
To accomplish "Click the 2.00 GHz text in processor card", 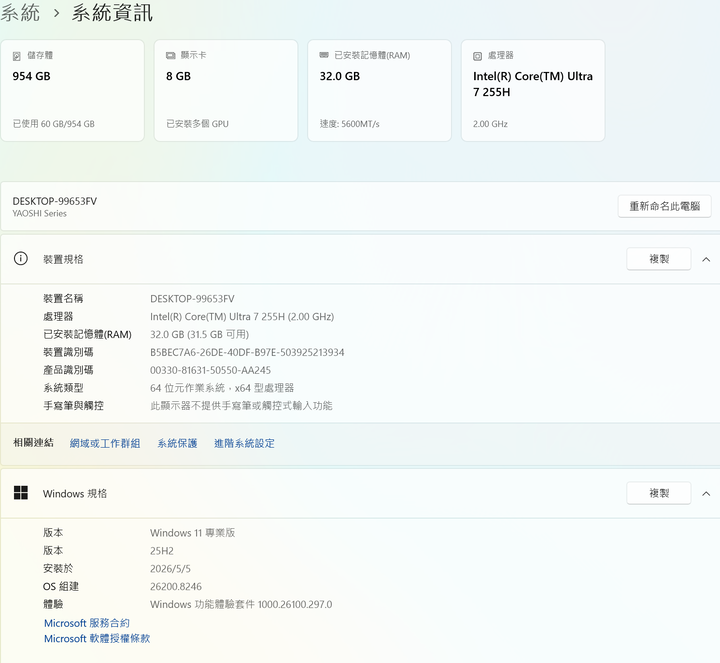I will tap(490, 124).
